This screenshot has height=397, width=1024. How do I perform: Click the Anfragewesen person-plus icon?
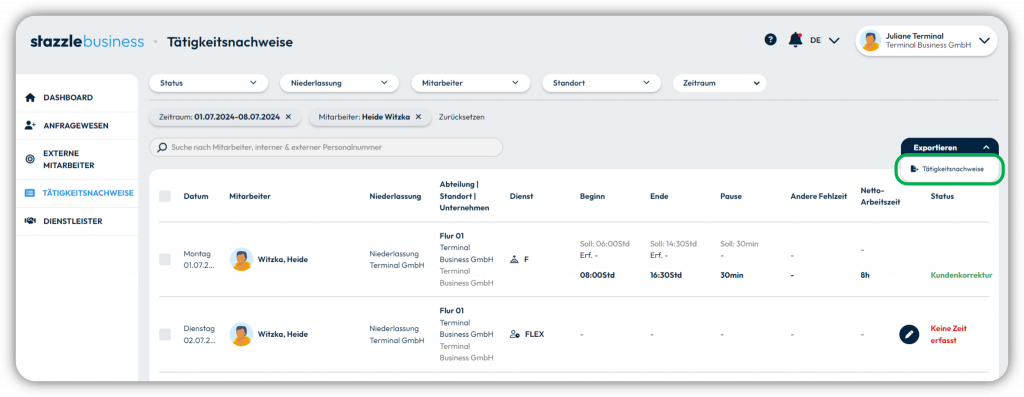pos(29,125)
